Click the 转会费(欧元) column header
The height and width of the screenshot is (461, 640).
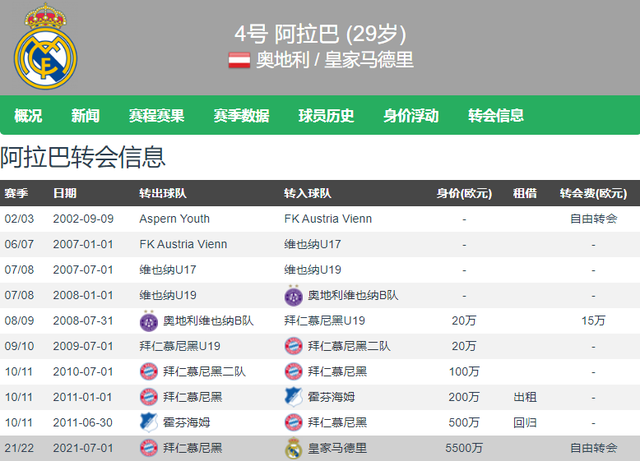pyautogui.click(x=593, y=193)
